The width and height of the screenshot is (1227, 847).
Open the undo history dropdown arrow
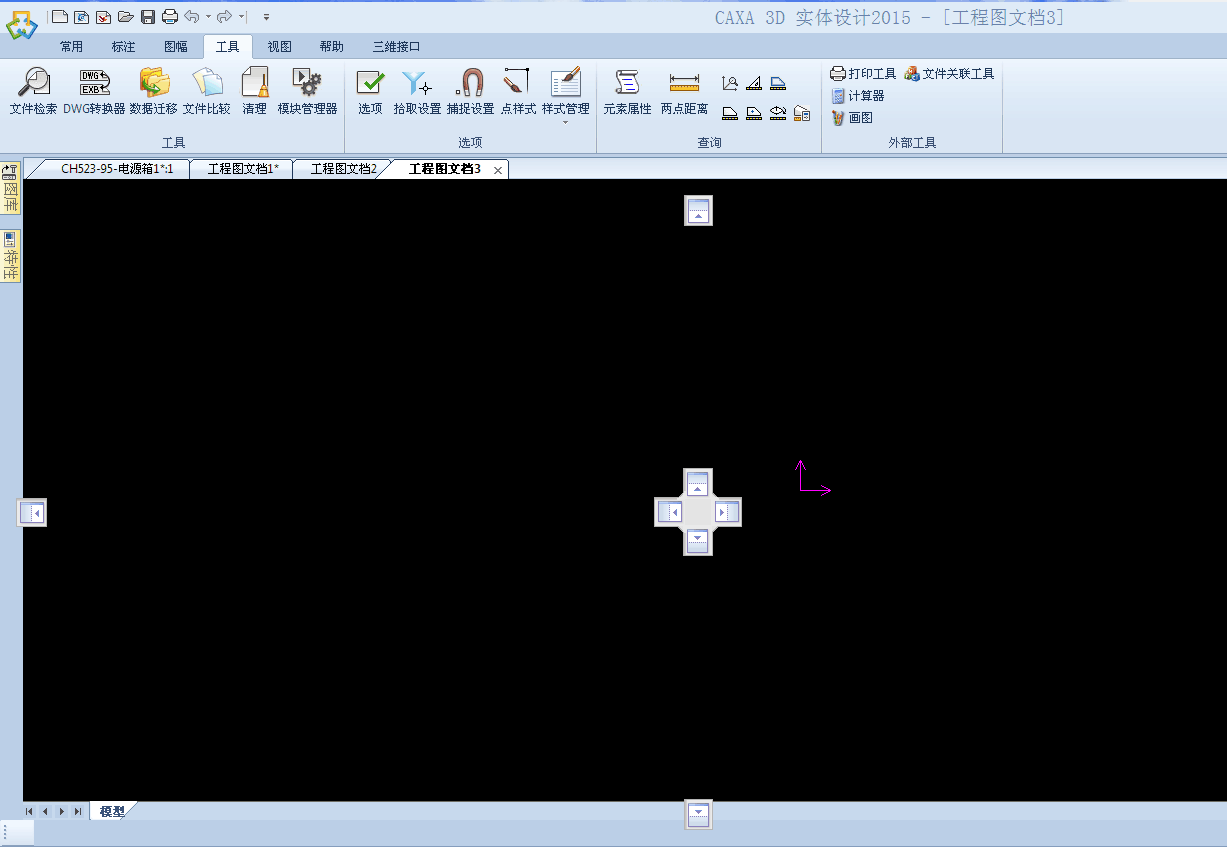click(x=208, y=17)
